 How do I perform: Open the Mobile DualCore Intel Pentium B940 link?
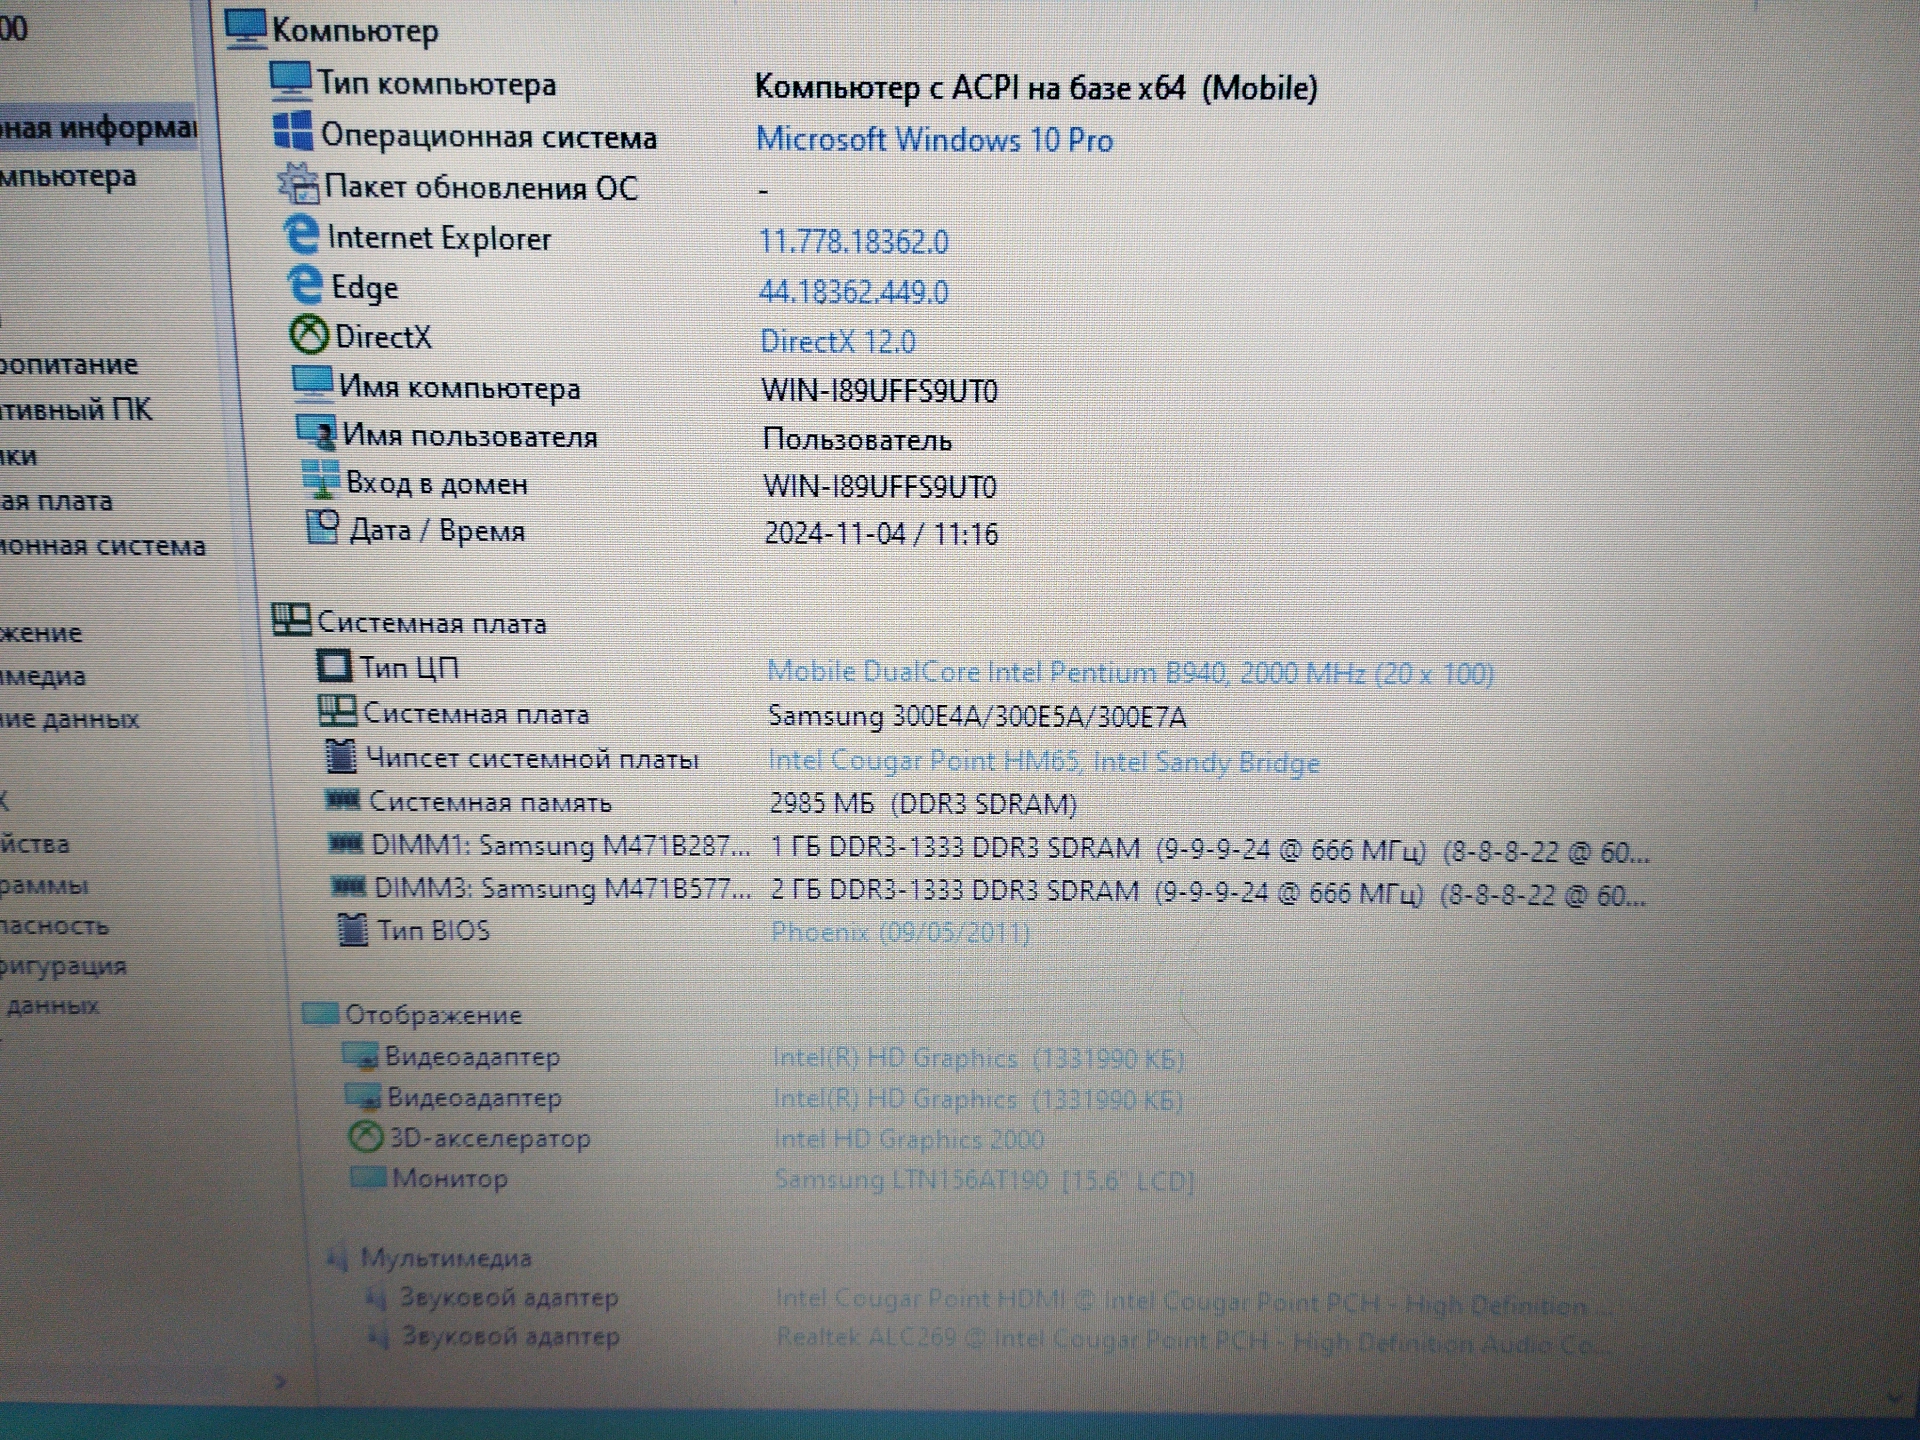click(1130, 673)
